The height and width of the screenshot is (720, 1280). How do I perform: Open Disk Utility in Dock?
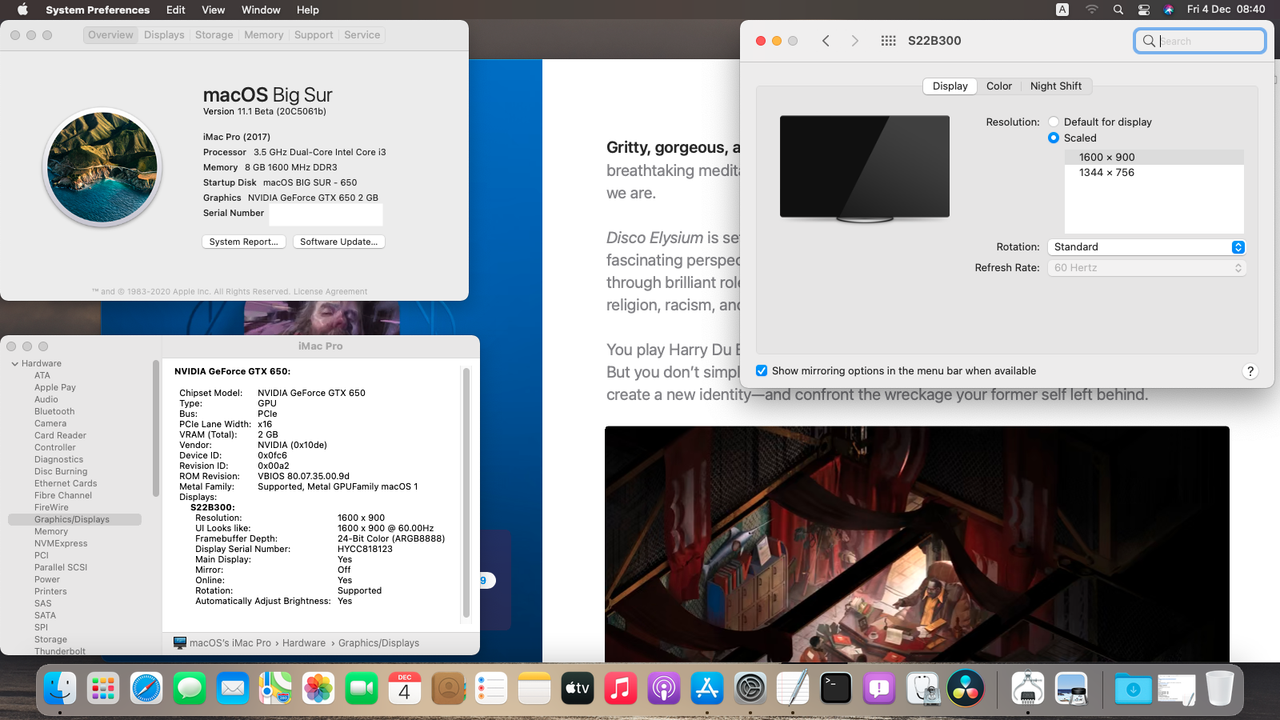click(x=922, y=688)
